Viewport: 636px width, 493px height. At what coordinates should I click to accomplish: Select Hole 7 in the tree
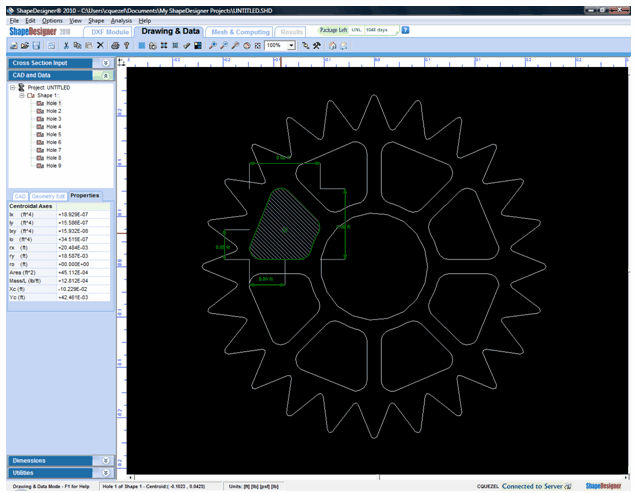(54, 150)
